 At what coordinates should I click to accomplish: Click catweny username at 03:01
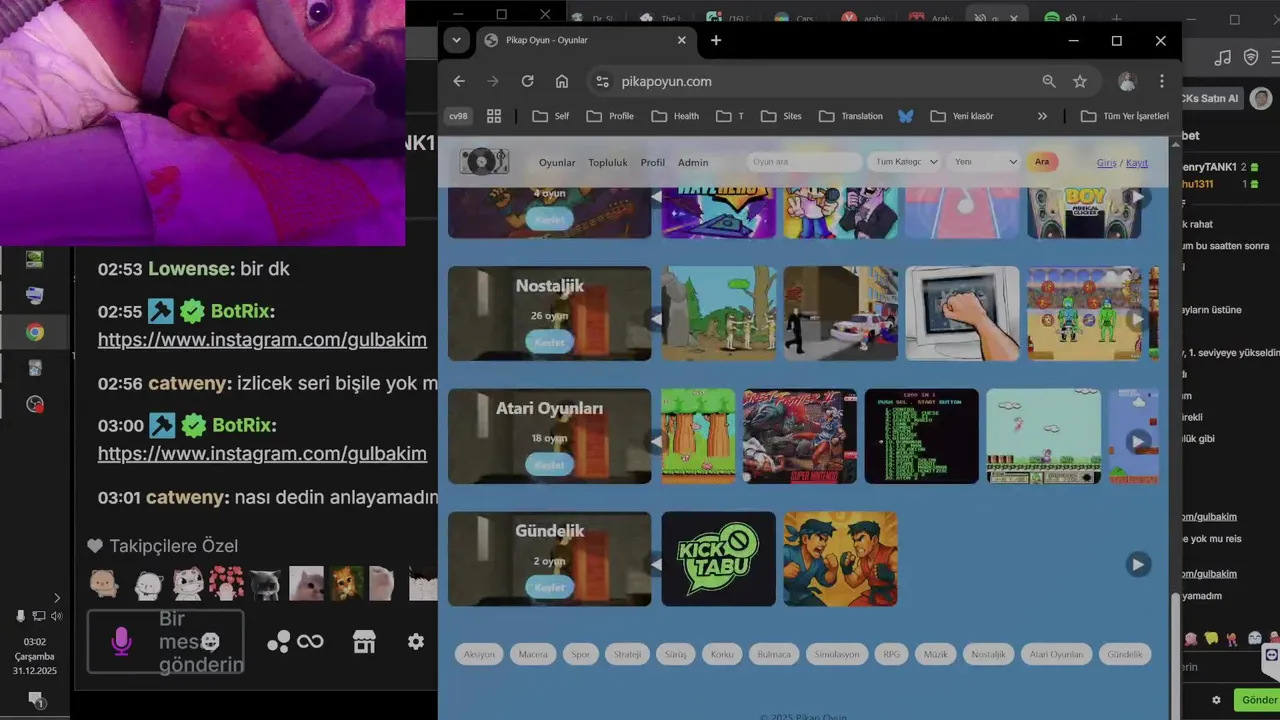click(186, 497)
